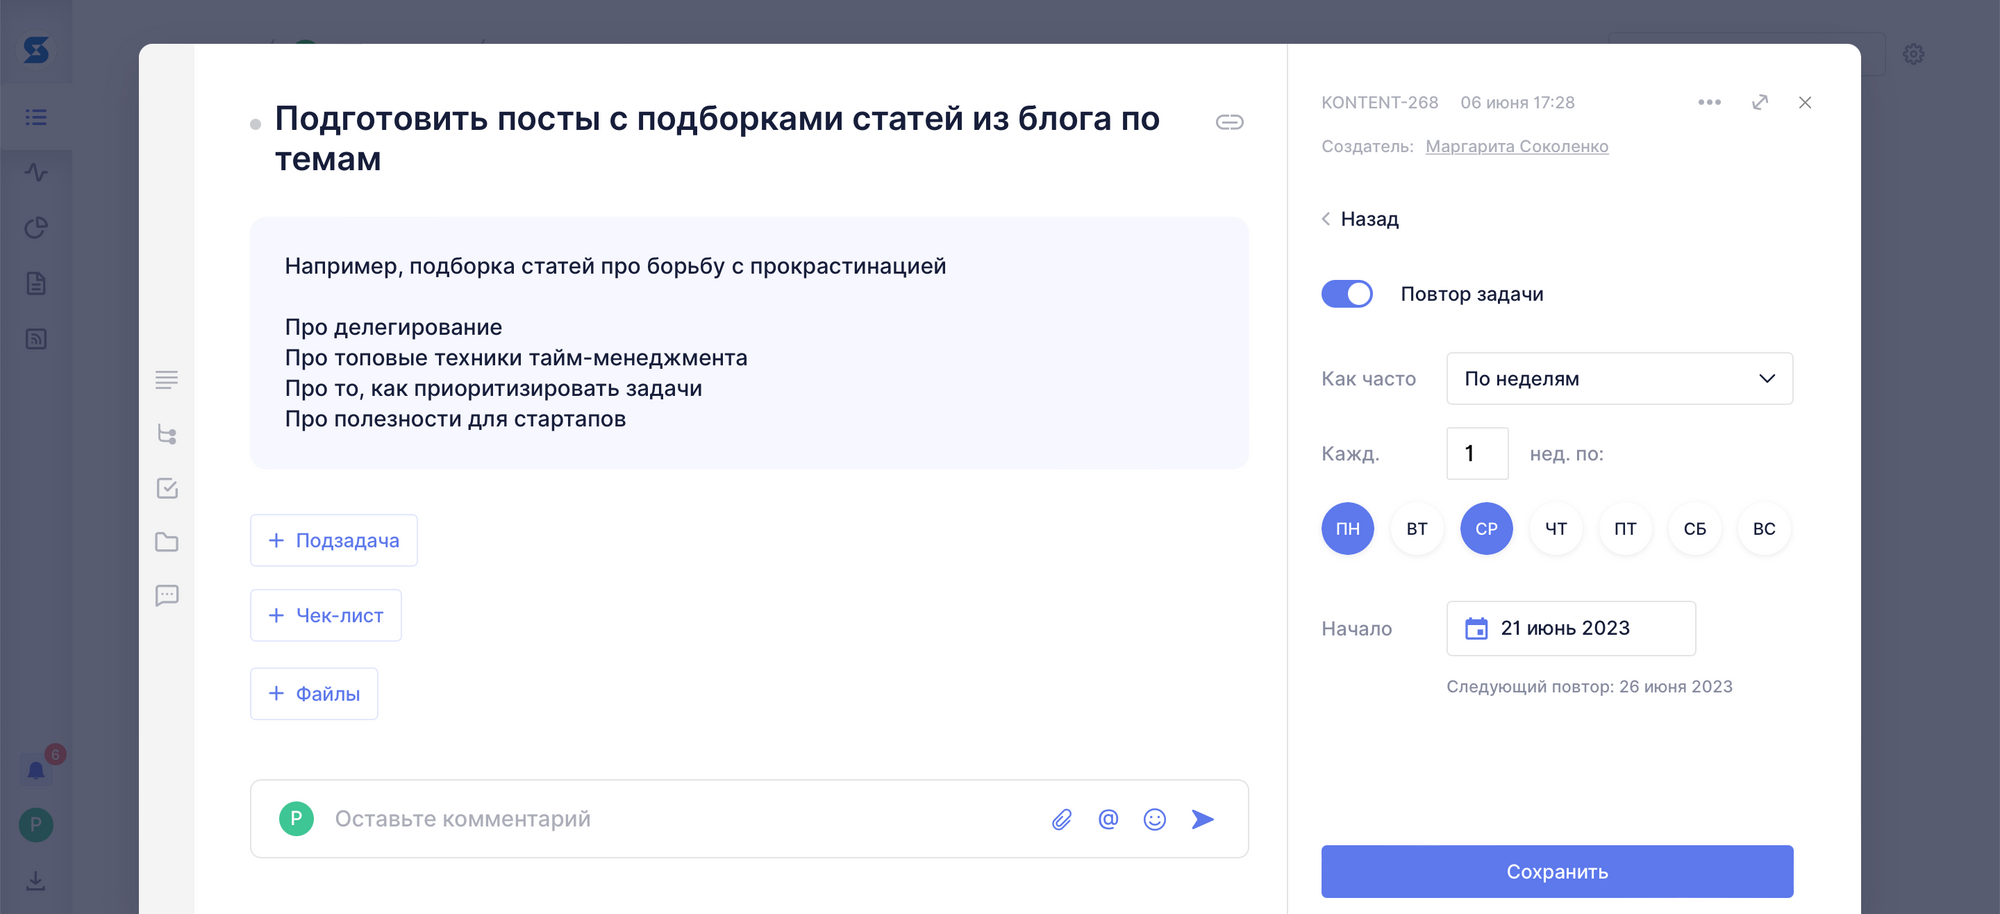Expand the task to full screen
The image size is (2000, 914).
(1760, 102)
